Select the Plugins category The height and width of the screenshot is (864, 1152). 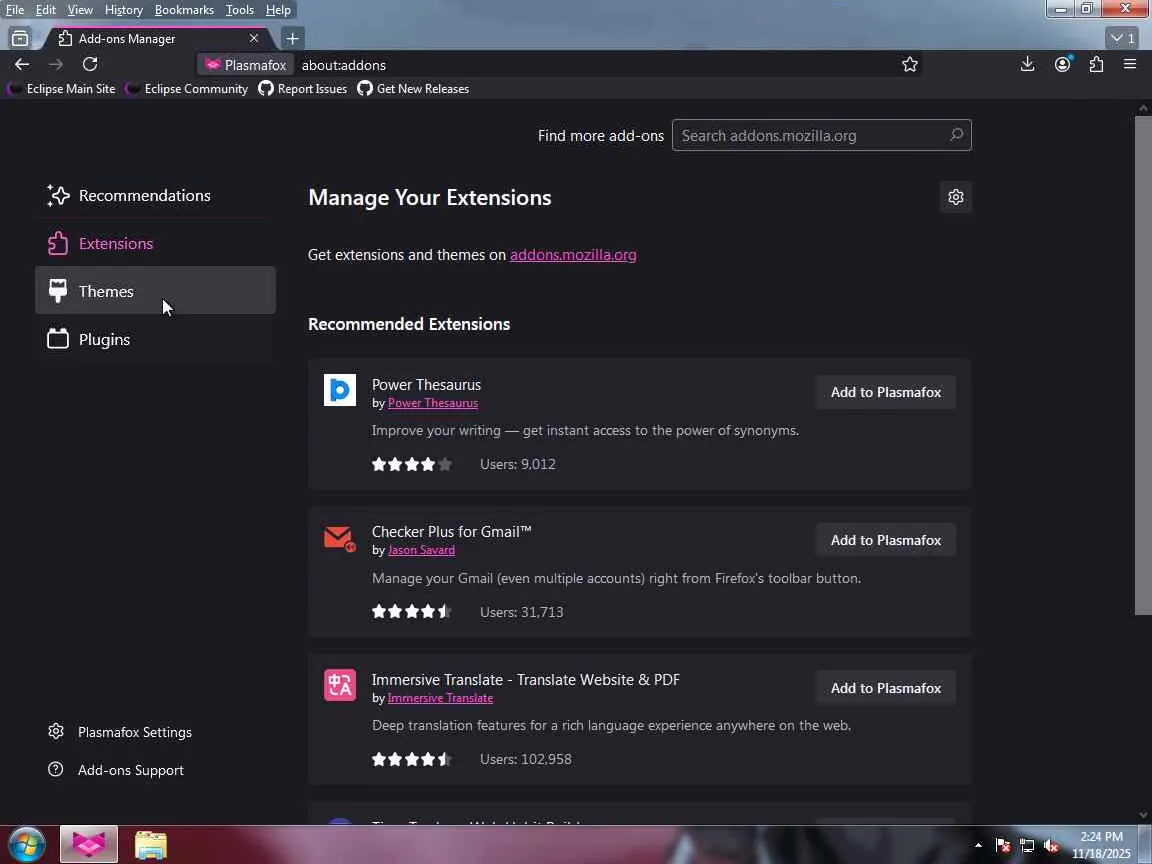point(155,339)
